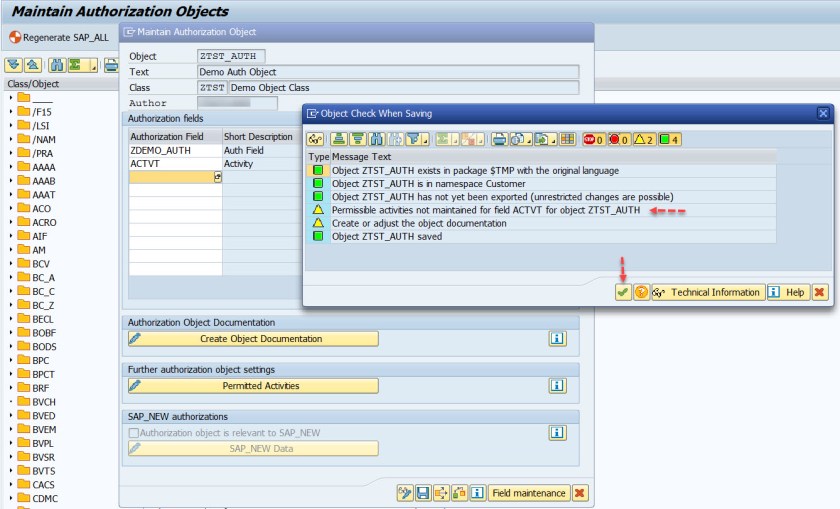Viewport: 840px width, 509px height.
Task: Click the Permitted Activities button
Action: [x=253, y=385]
